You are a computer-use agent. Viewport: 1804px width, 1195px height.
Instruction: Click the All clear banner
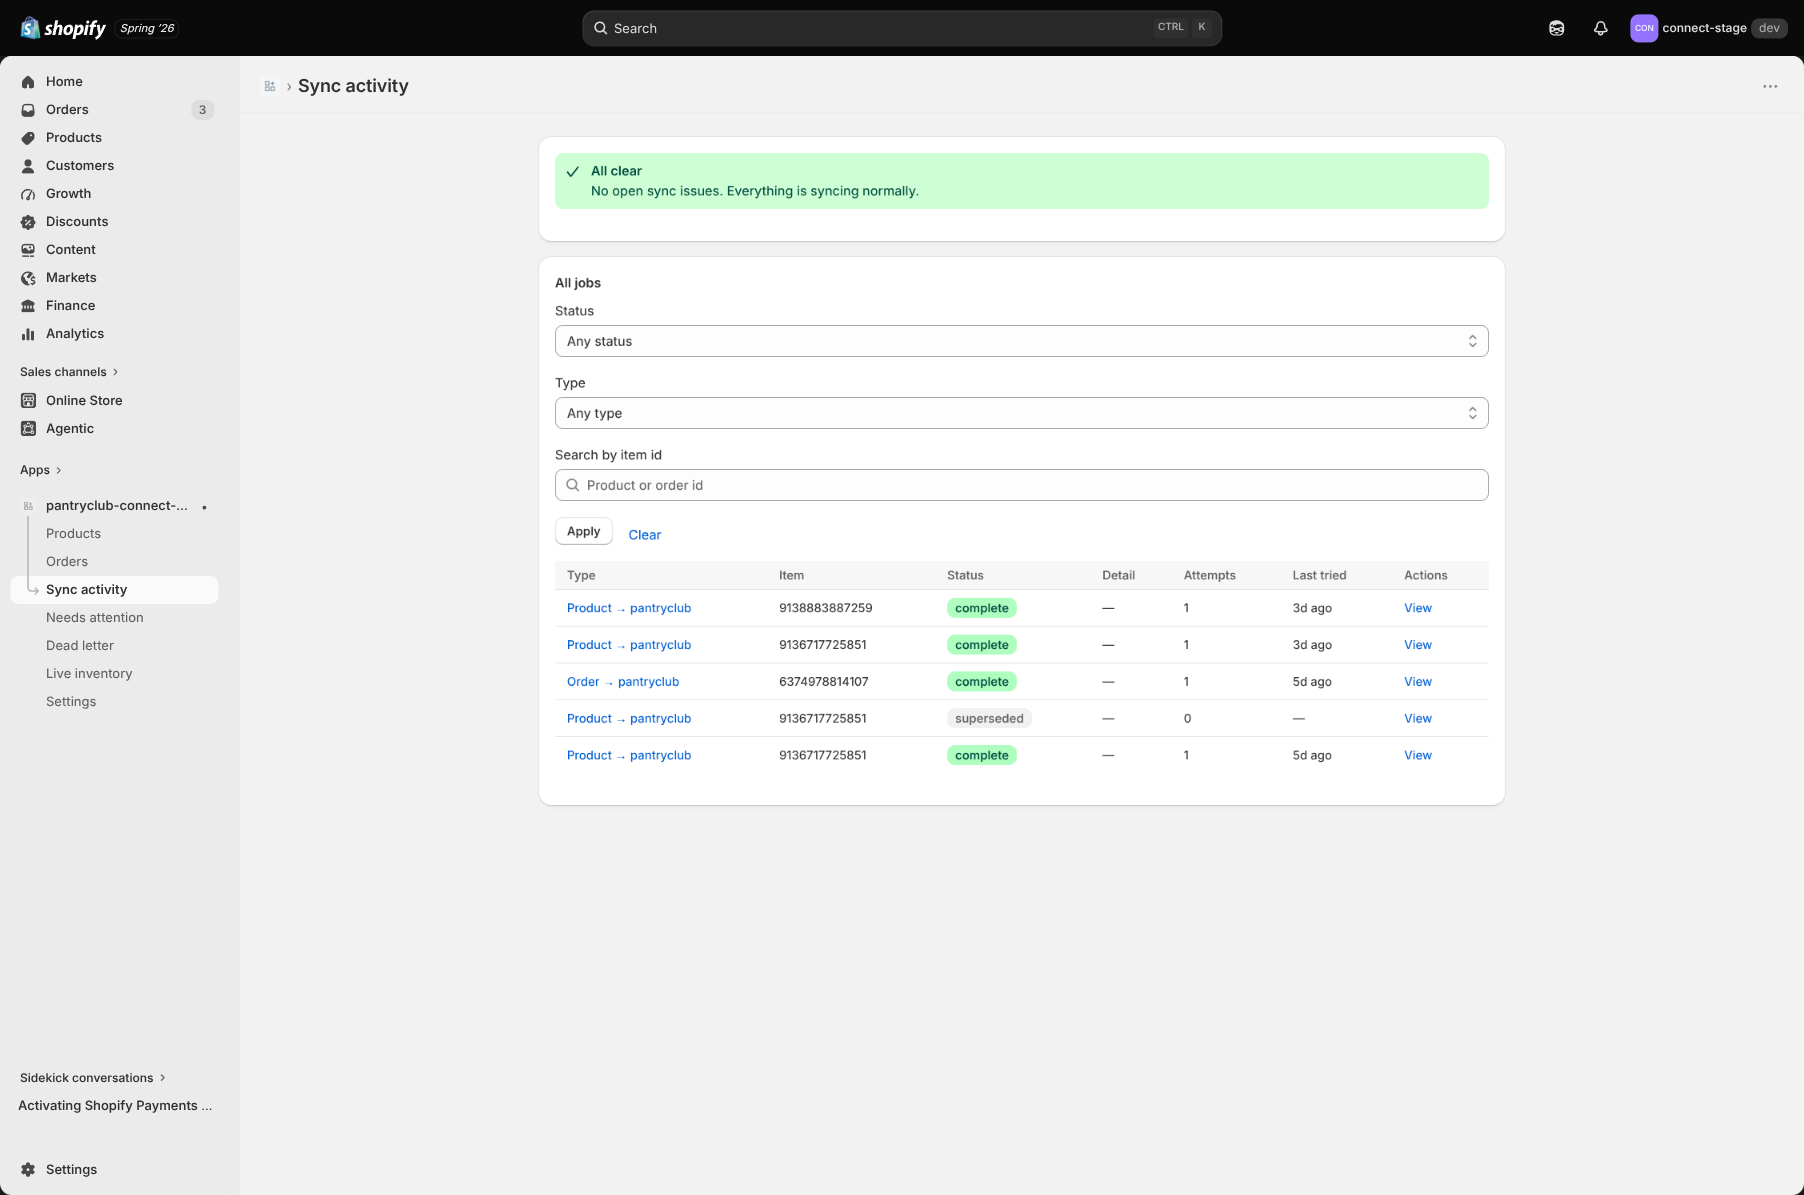(x=1021, y=181)
